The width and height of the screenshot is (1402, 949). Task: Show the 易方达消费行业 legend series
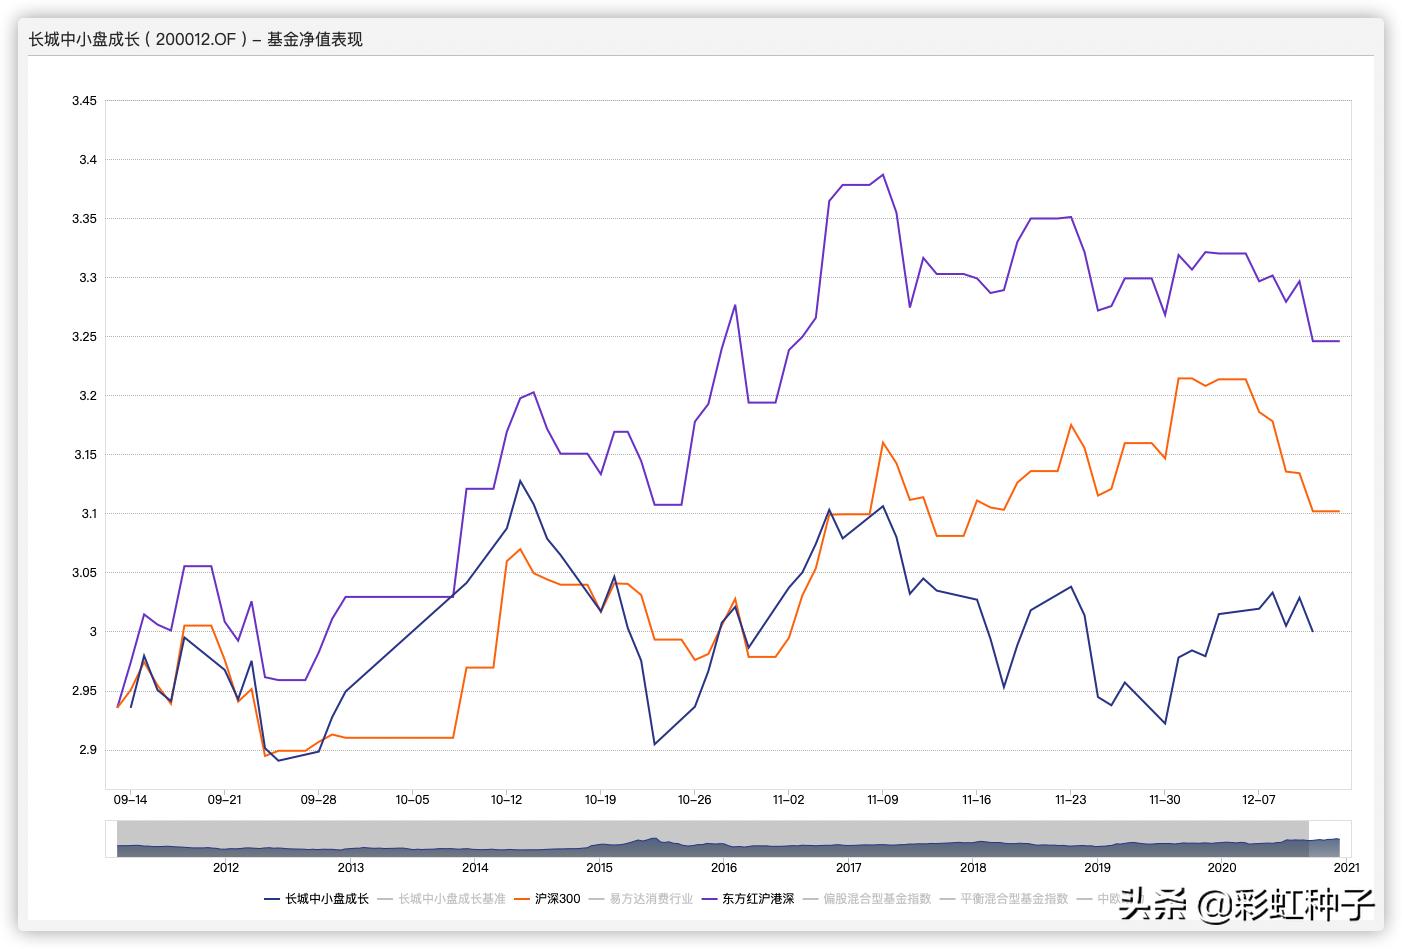pyautogui.click(x=640, y=899)
